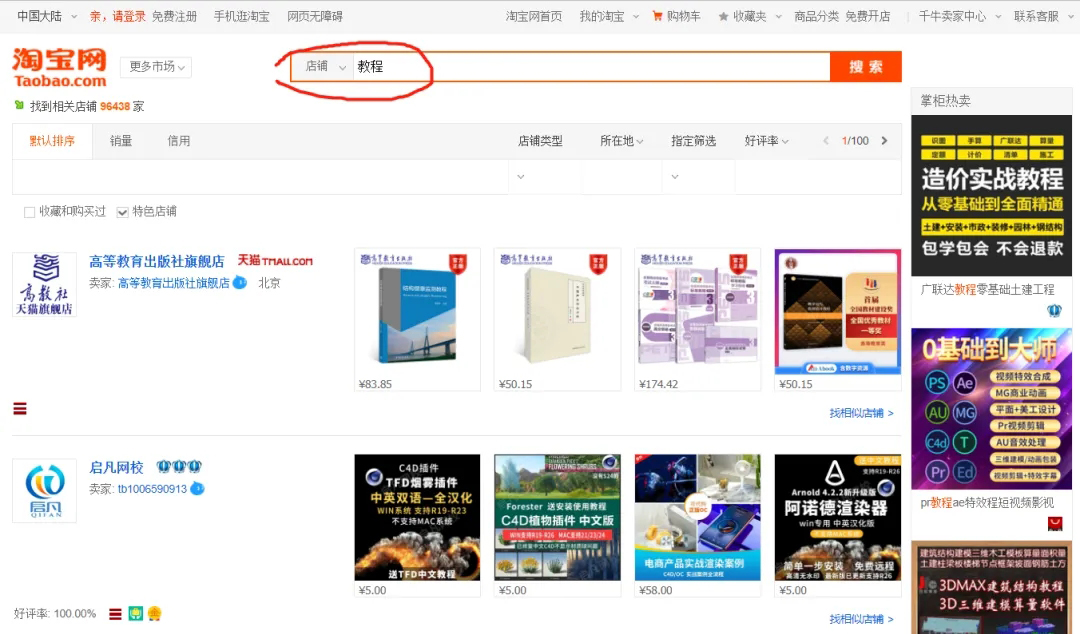Click the 高等教育出版社 store logo
The width and height of the screenshot is (1080, 634).
click(x=45, y=284)
